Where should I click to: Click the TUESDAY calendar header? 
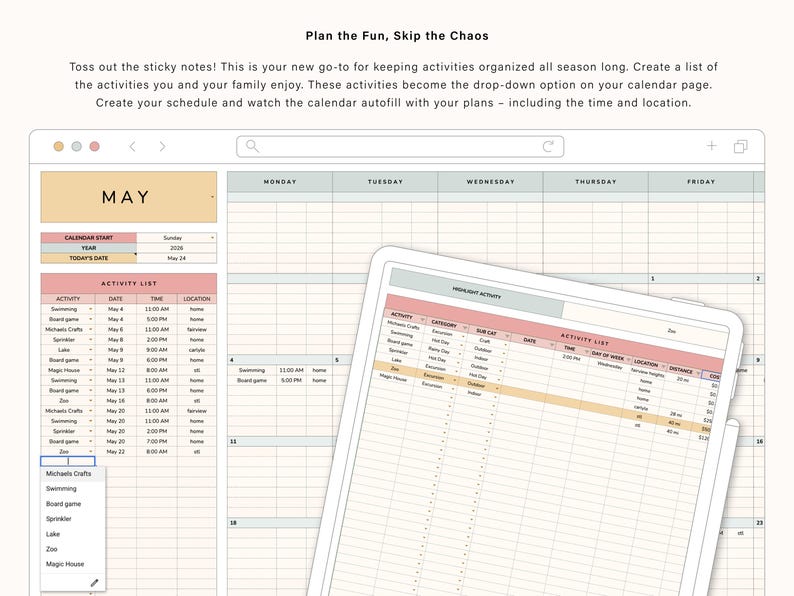[x=385, y=182]
